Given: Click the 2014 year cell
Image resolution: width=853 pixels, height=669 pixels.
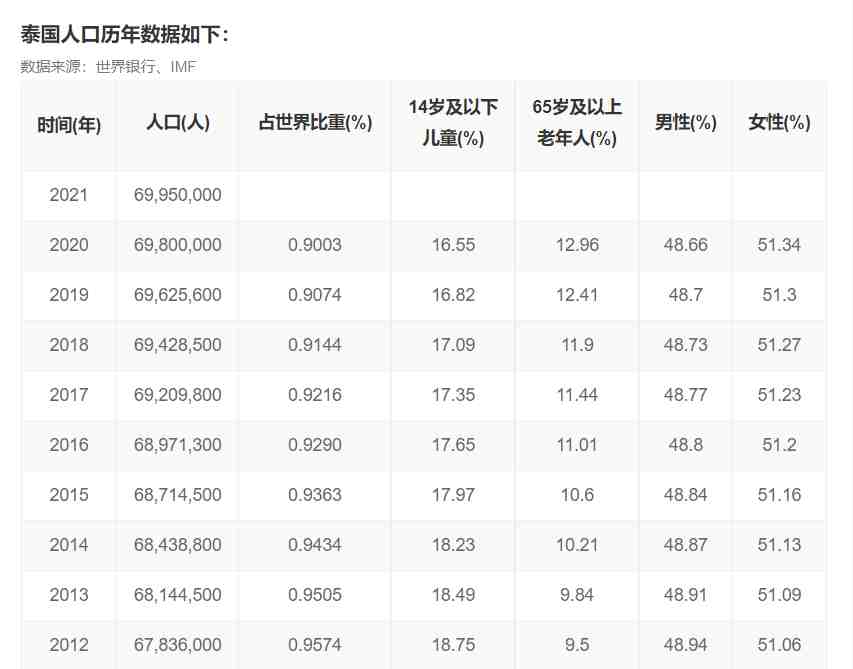Looking at the screenshot, I should coord(69,545).
